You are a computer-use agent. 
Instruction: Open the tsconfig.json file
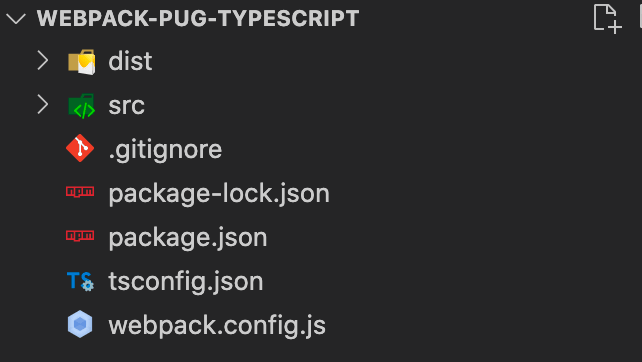(186, 282)
